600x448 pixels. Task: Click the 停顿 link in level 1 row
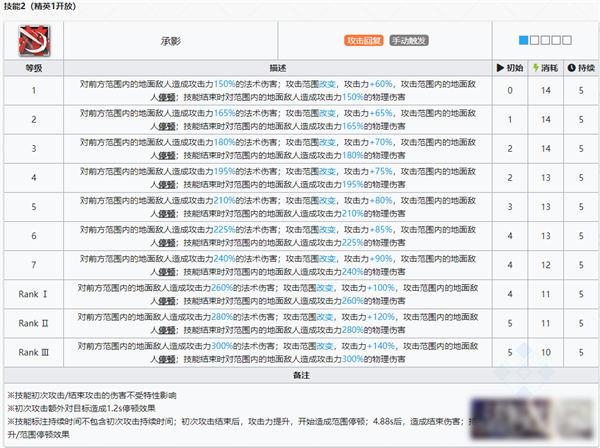(167, 98)
